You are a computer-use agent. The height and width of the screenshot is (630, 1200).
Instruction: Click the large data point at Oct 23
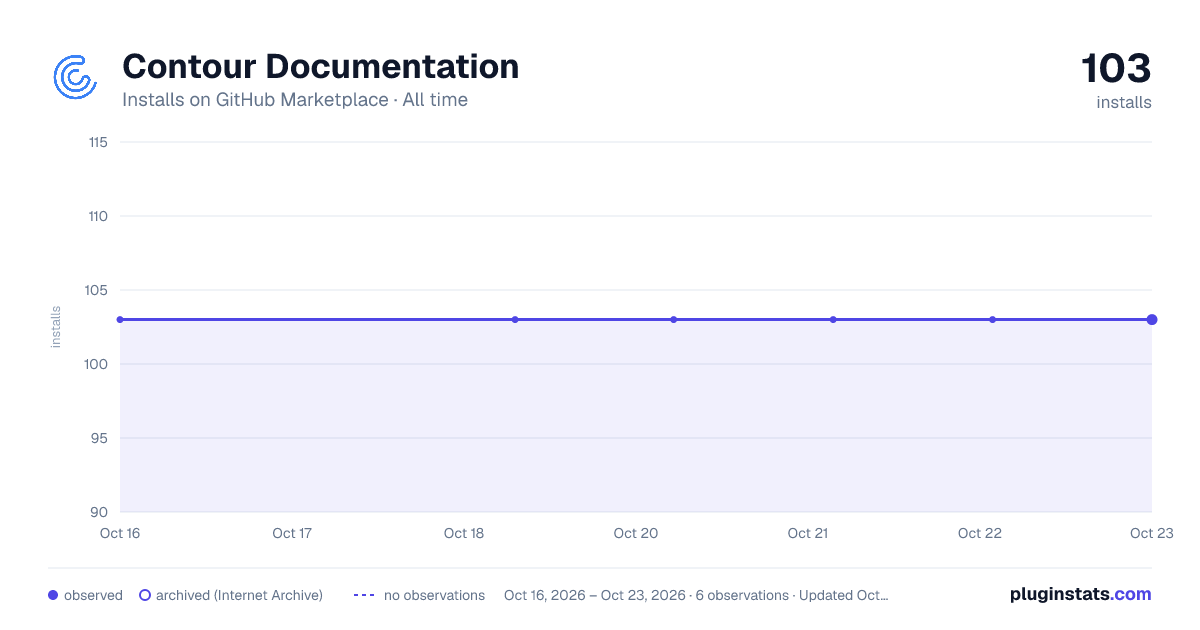(1152, 320)
